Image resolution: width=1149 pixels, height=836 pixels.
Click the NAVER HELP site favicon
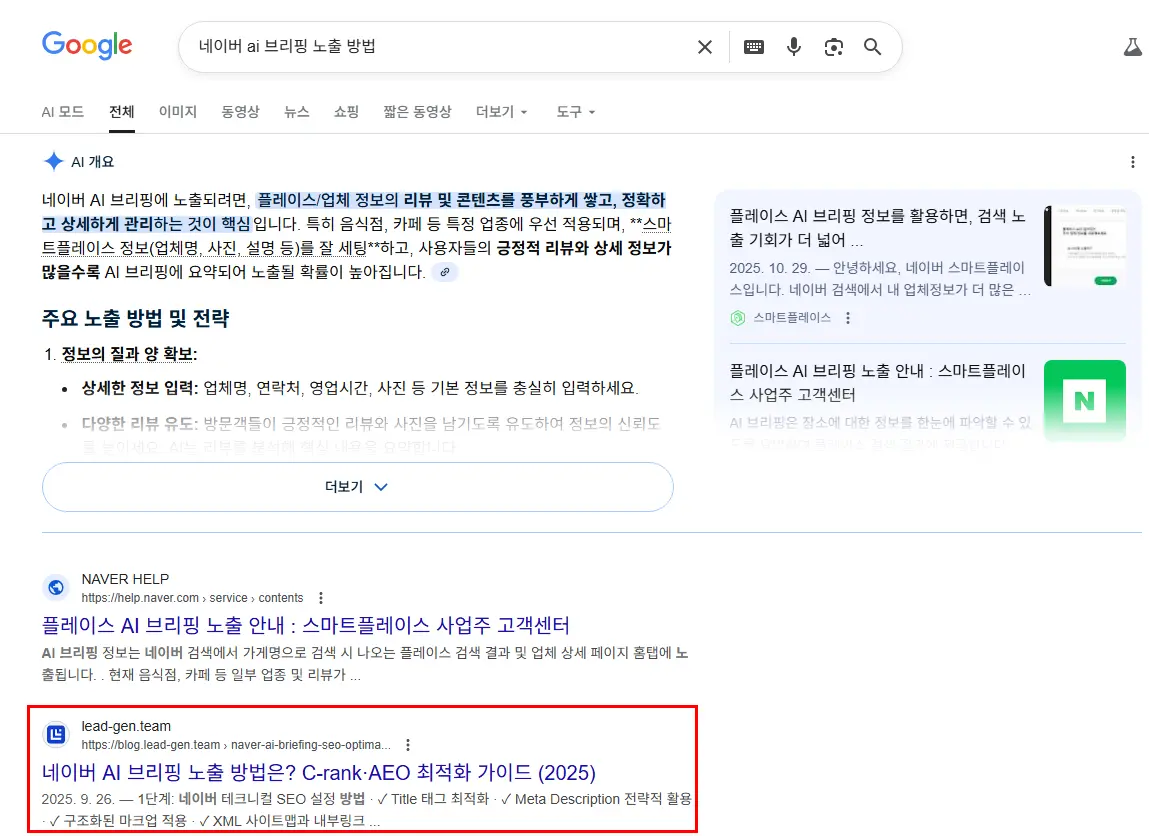(55, 586)
